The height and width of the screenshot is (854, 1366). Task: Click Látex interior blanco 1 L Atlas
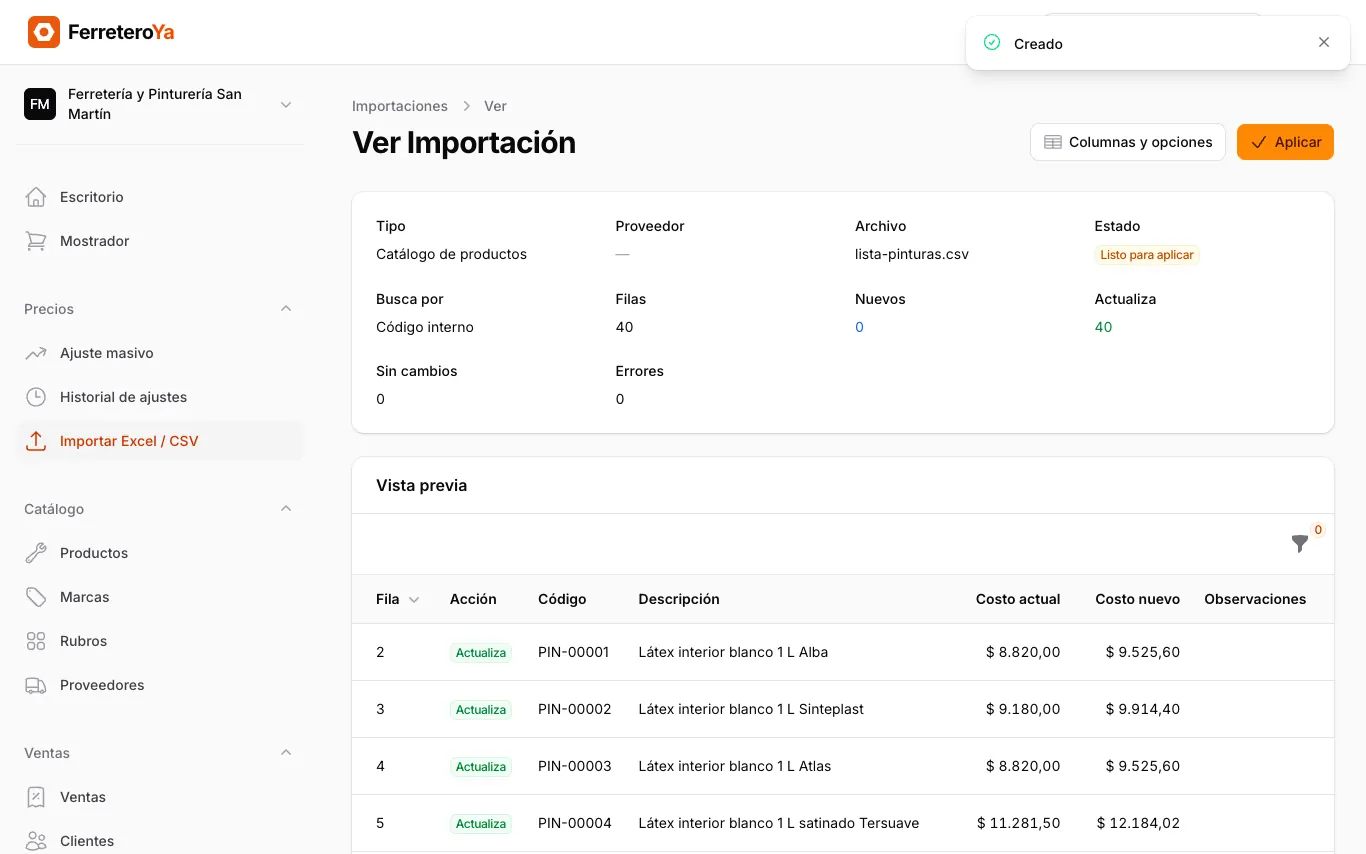point(735,766)
